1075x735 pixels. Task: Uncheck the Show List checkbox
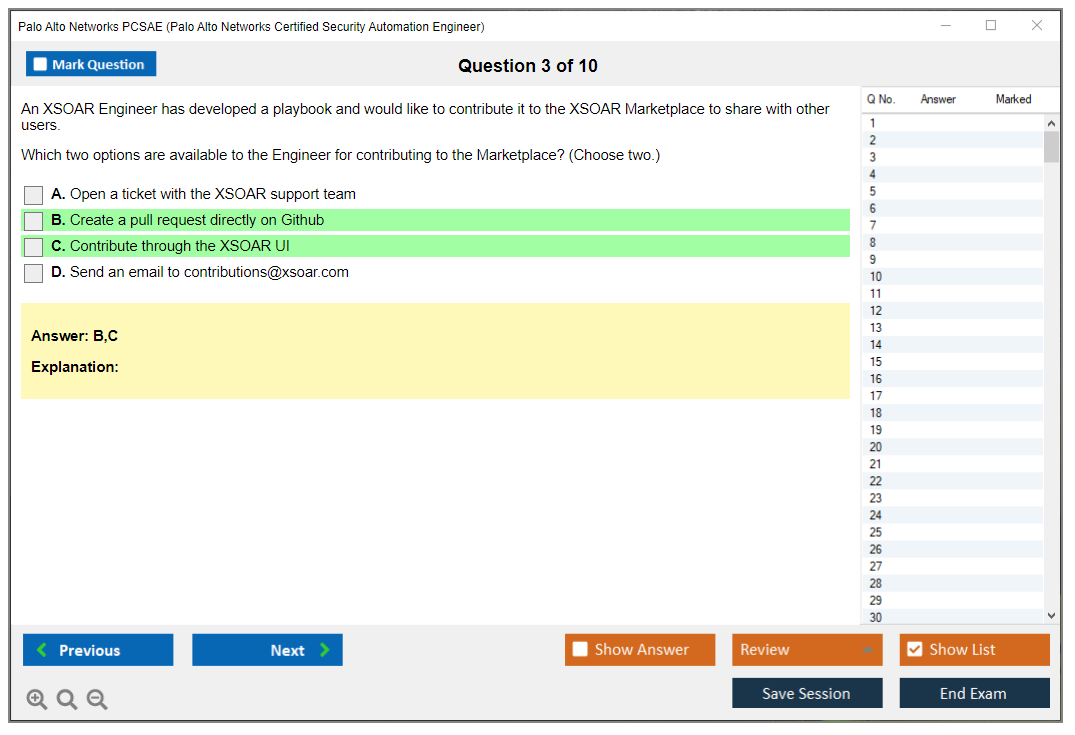pyautogui.click(x=914, y=650)
